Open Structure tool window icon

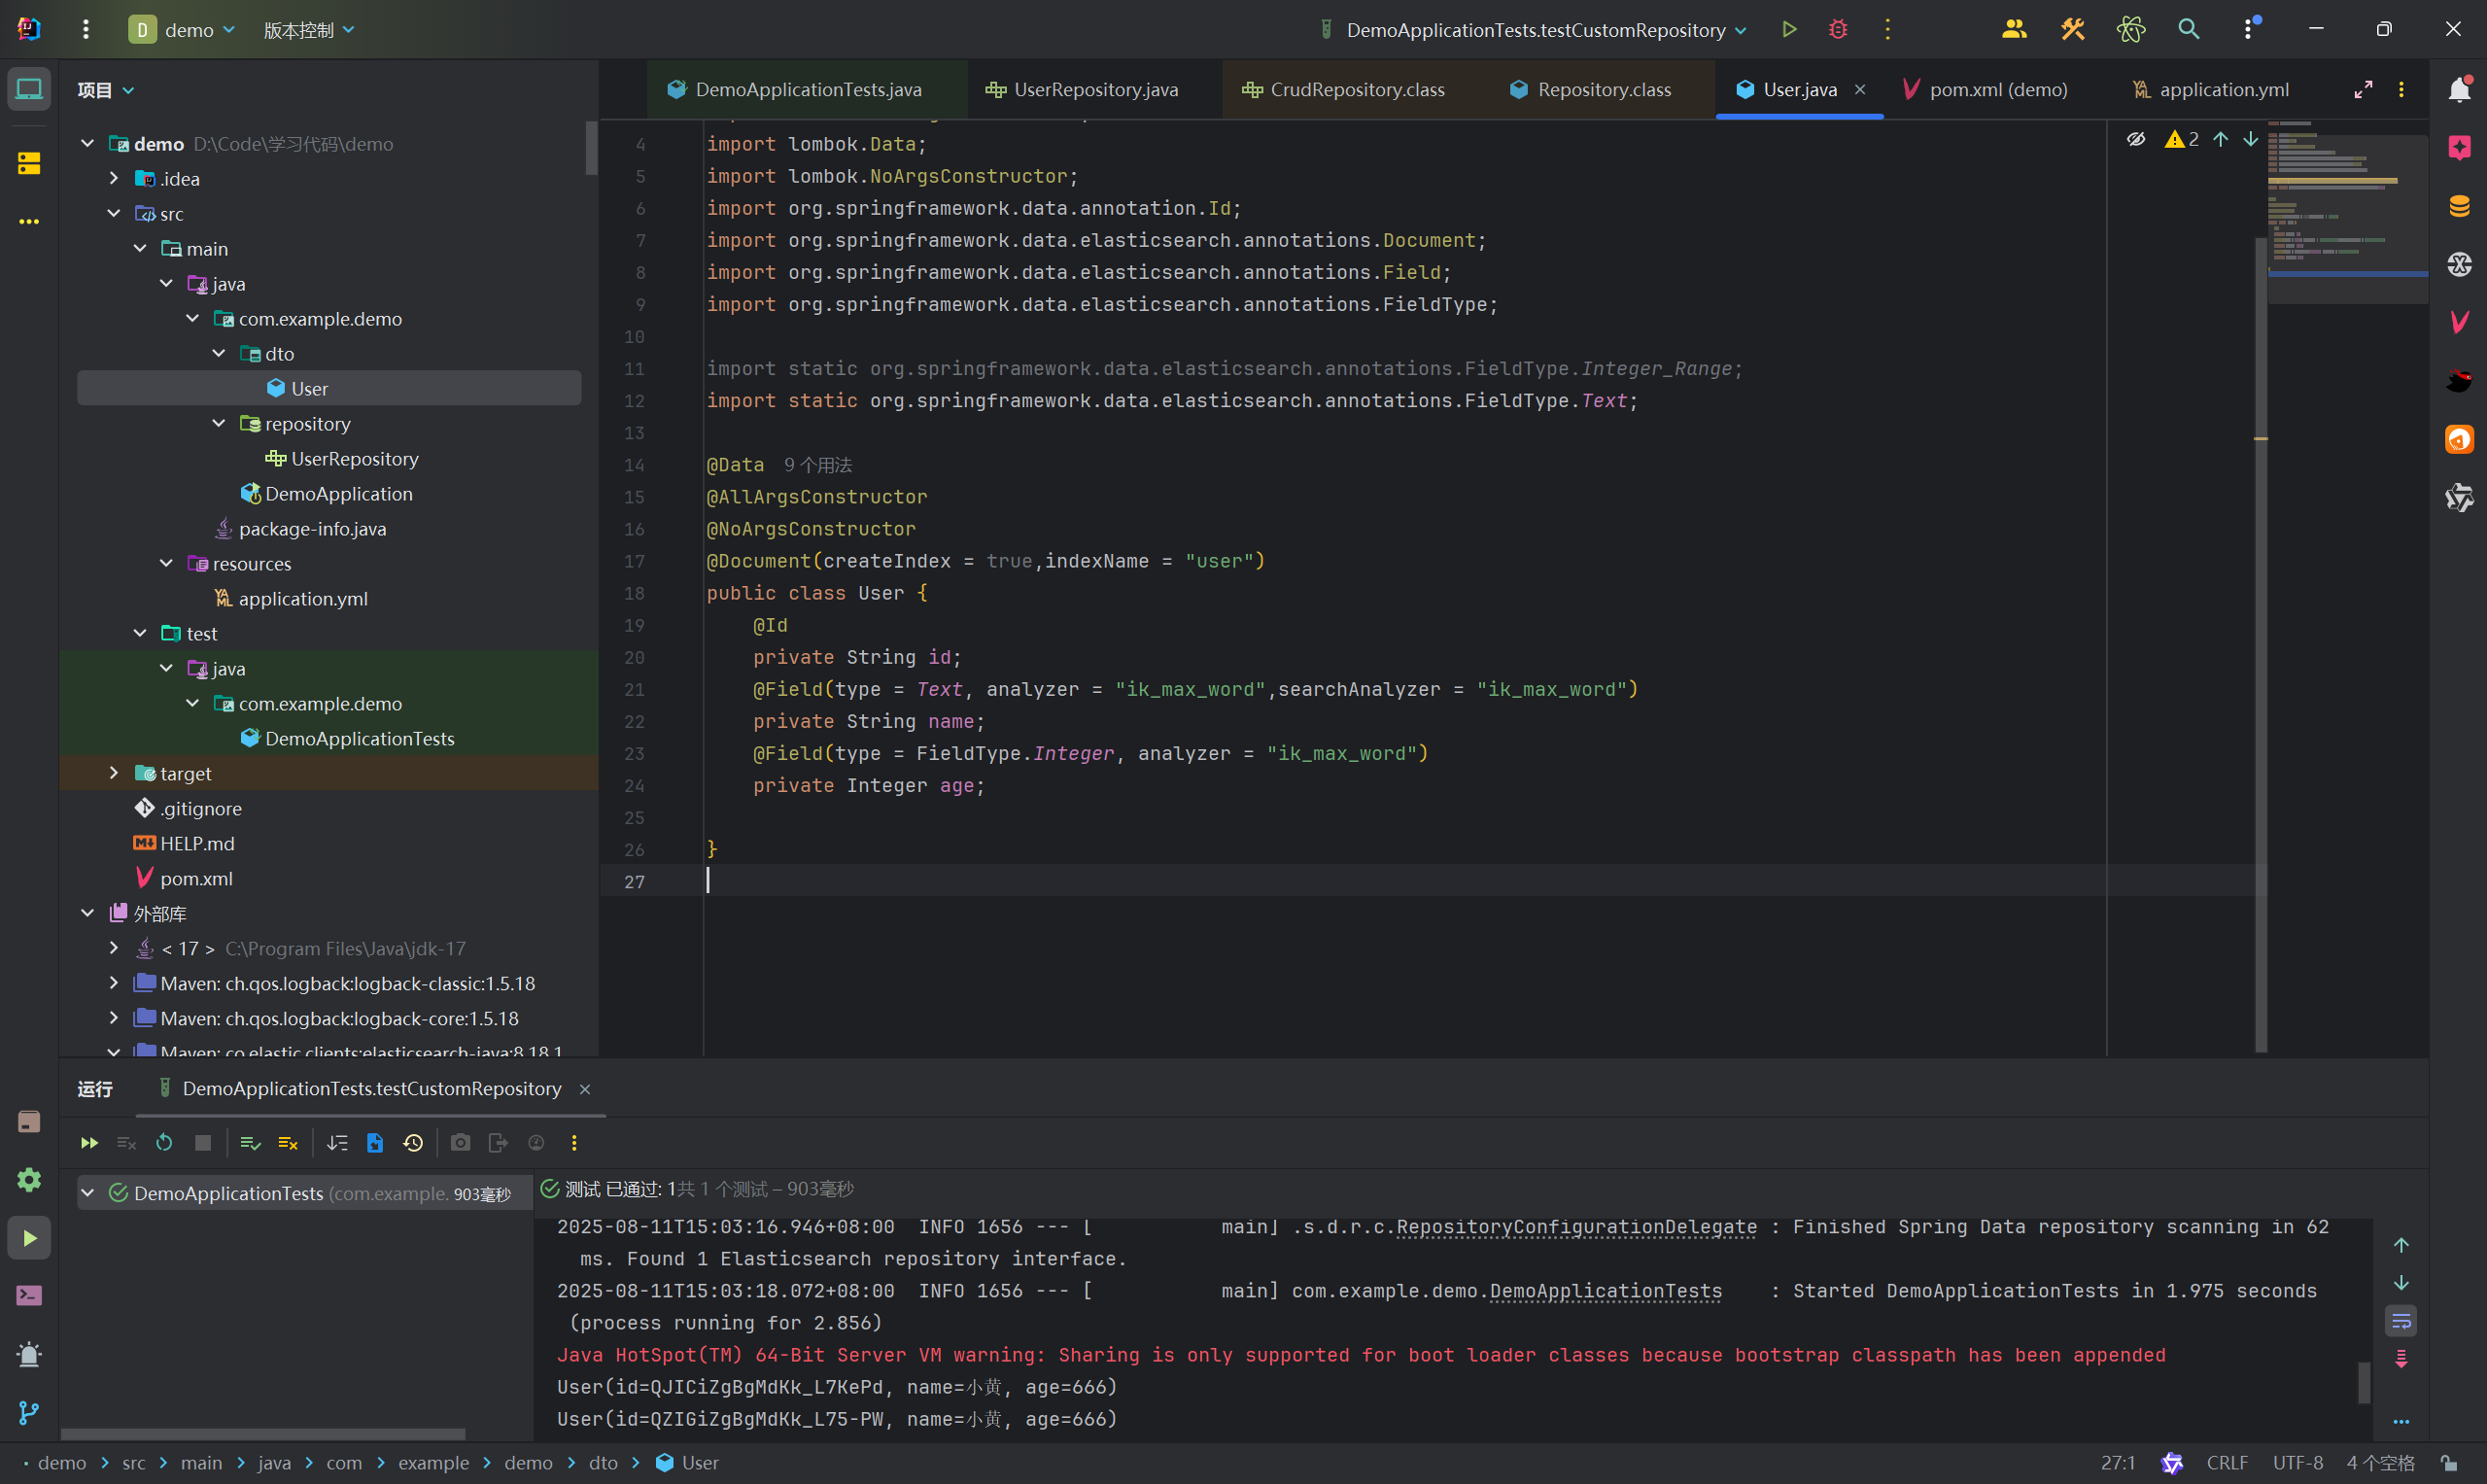pos(29,163)
